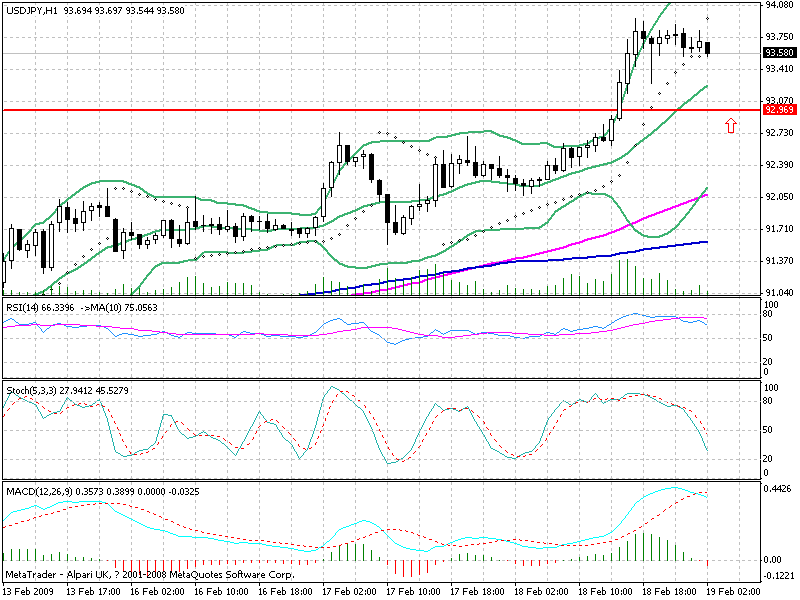
Task: Click the 92.730 price scale value
Action: click(x=780, y=133)
